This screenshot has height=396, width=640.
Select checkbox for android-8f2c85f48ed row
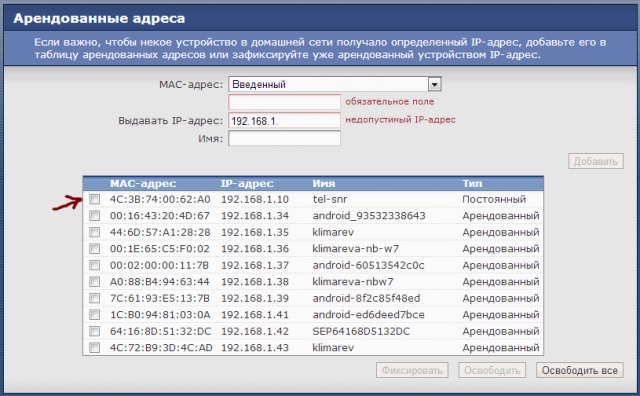coord(94,298)
